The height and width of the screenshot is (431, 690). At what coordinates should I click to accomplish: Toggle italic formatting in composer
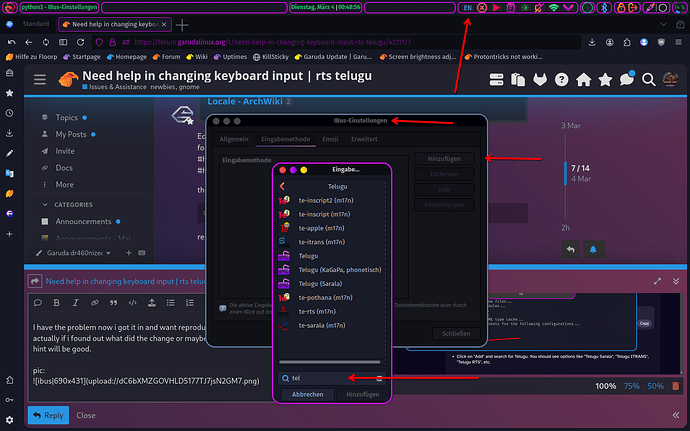pos(76,302)
